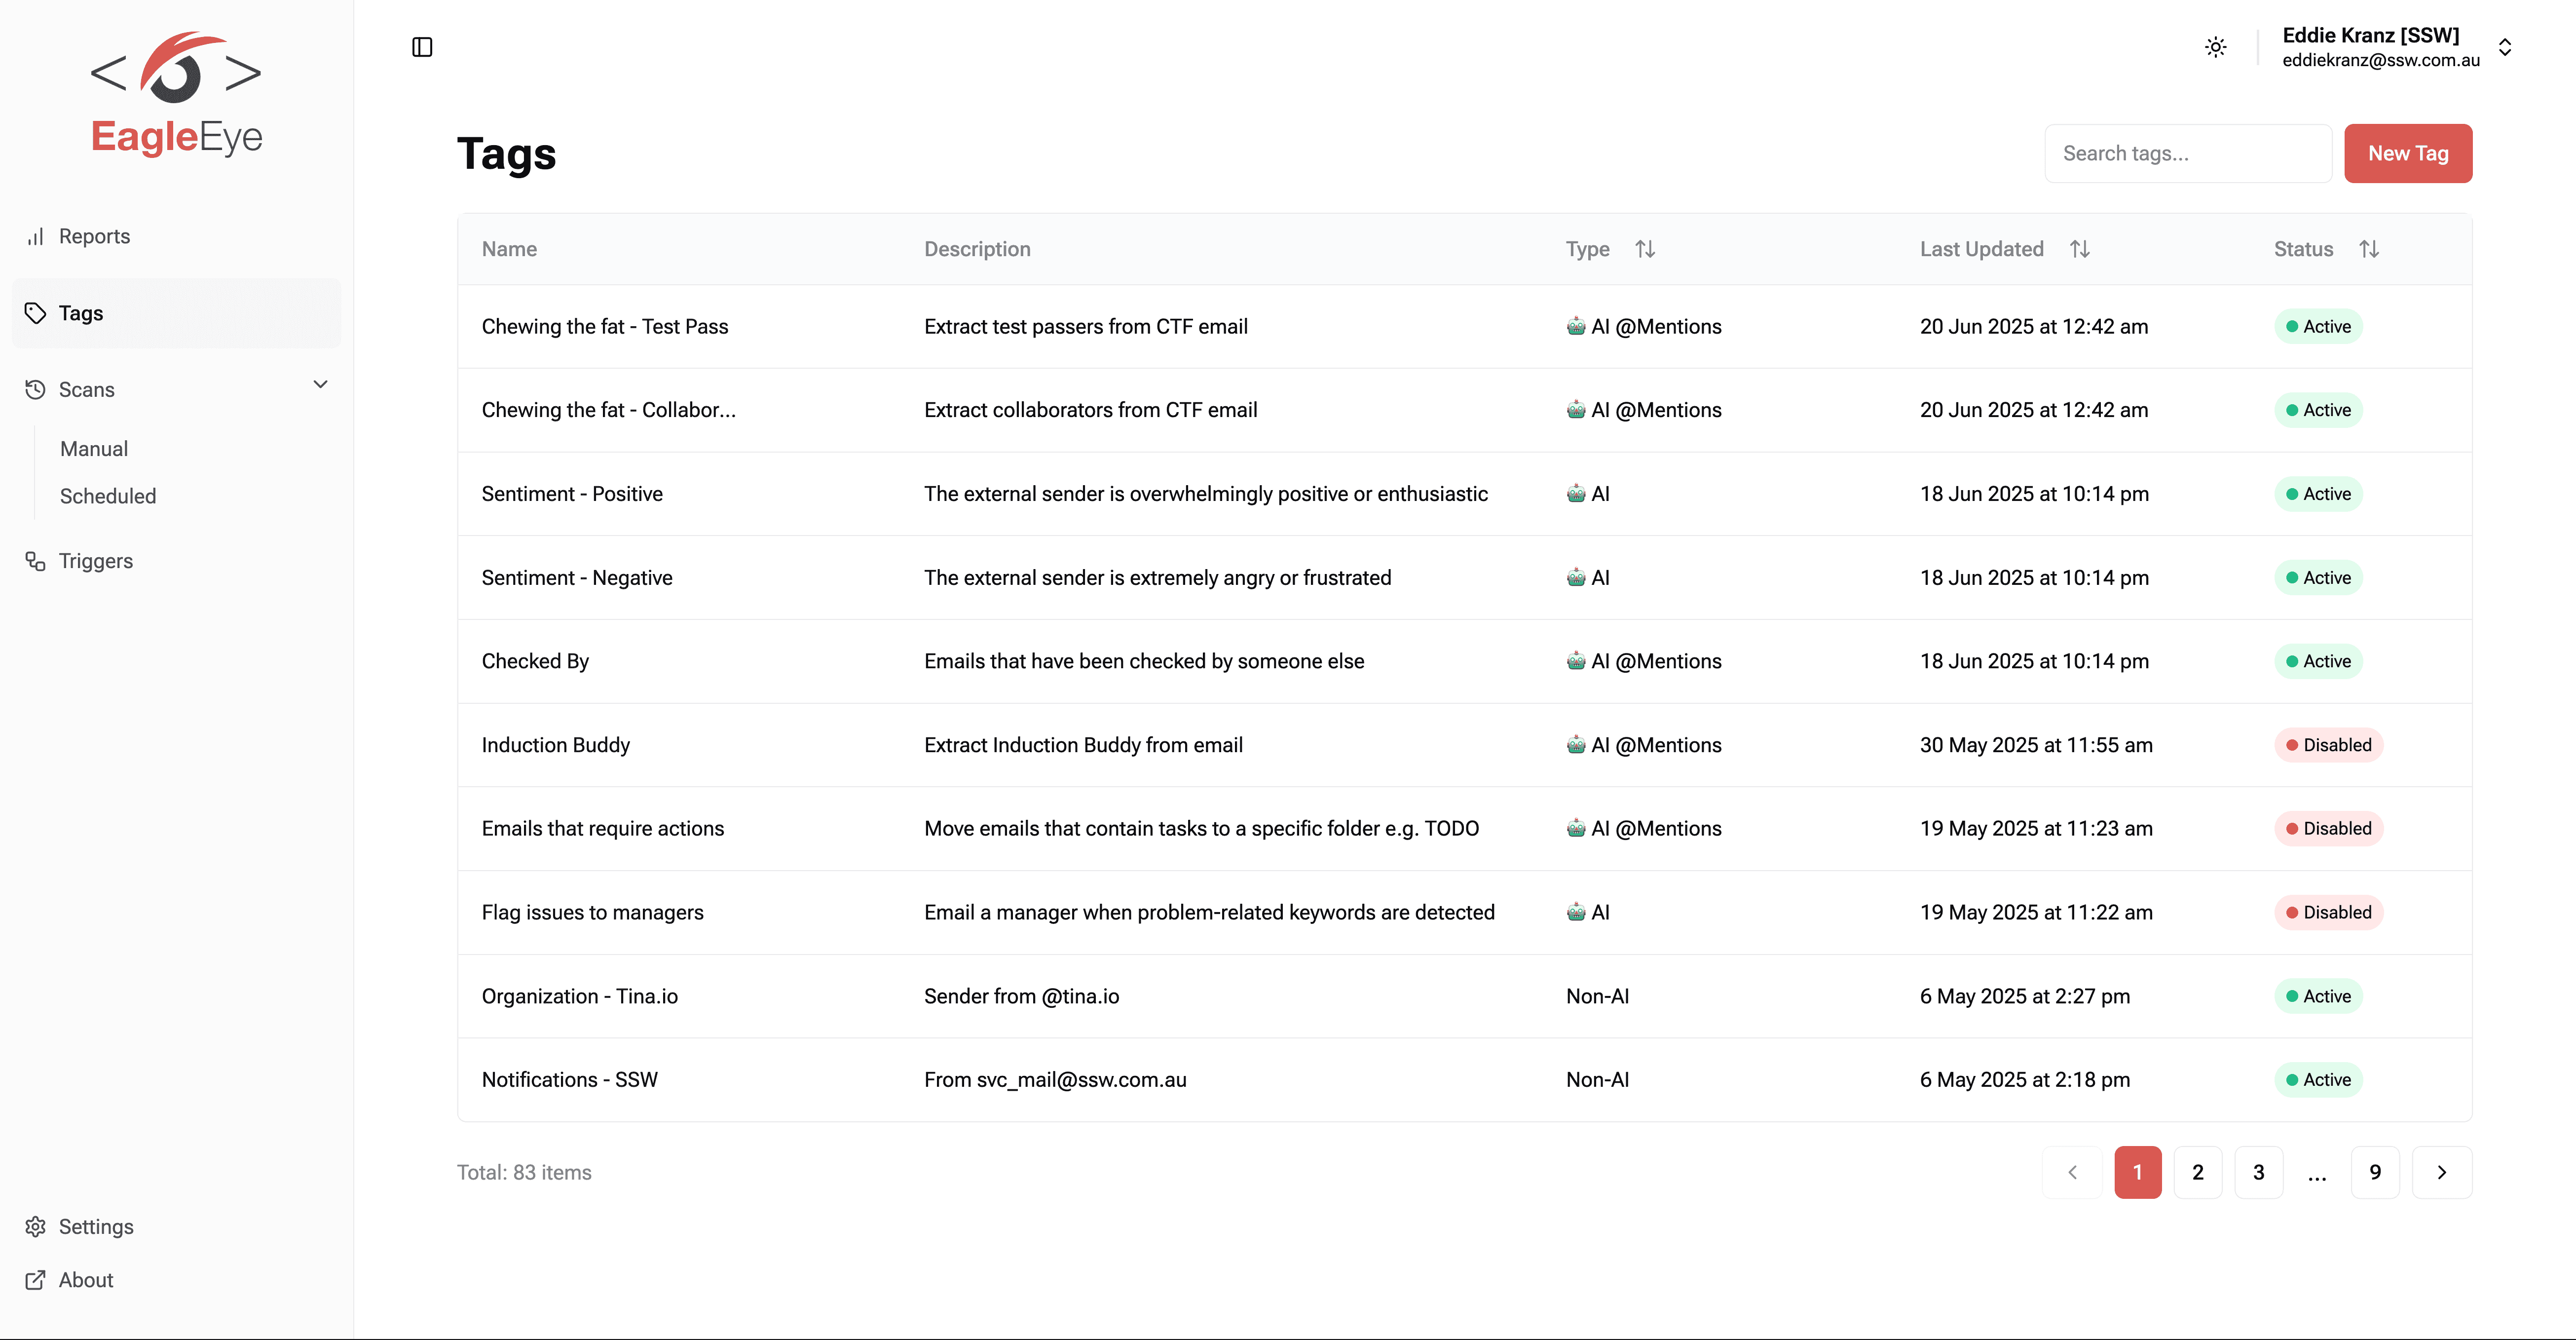2576x1340 pixels.
Task: Click the robot icon in Checked By row
Action: coord(1576,660)
